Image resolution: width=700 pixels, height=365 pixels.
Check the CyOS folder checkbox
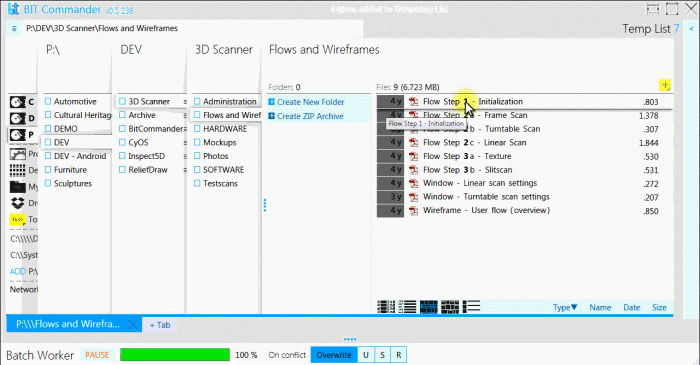[x=122, y=142]
